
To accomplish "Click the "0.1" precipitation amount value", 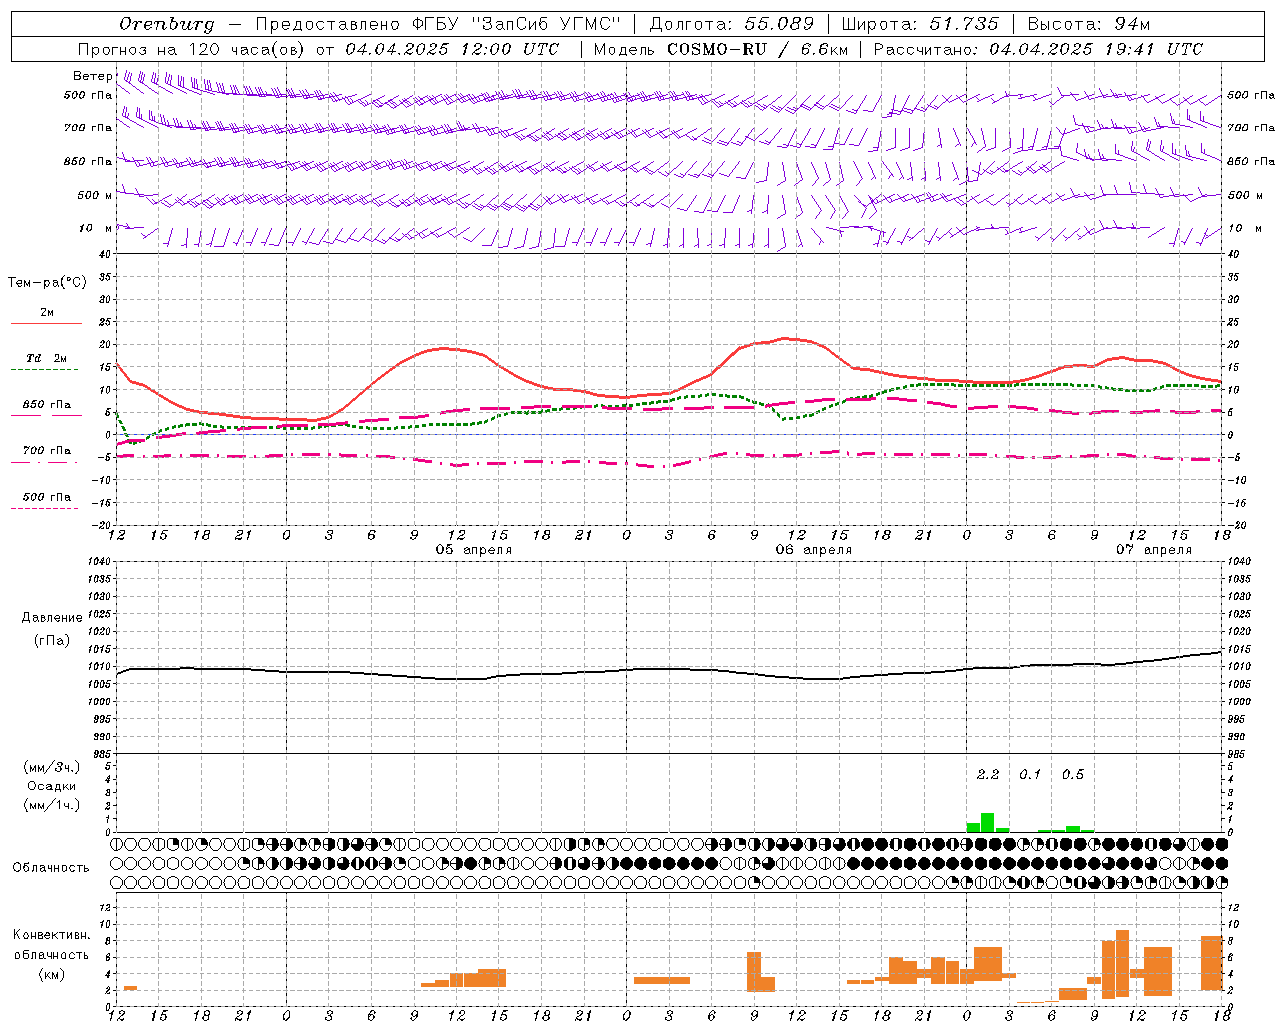I will [1030, 775].
